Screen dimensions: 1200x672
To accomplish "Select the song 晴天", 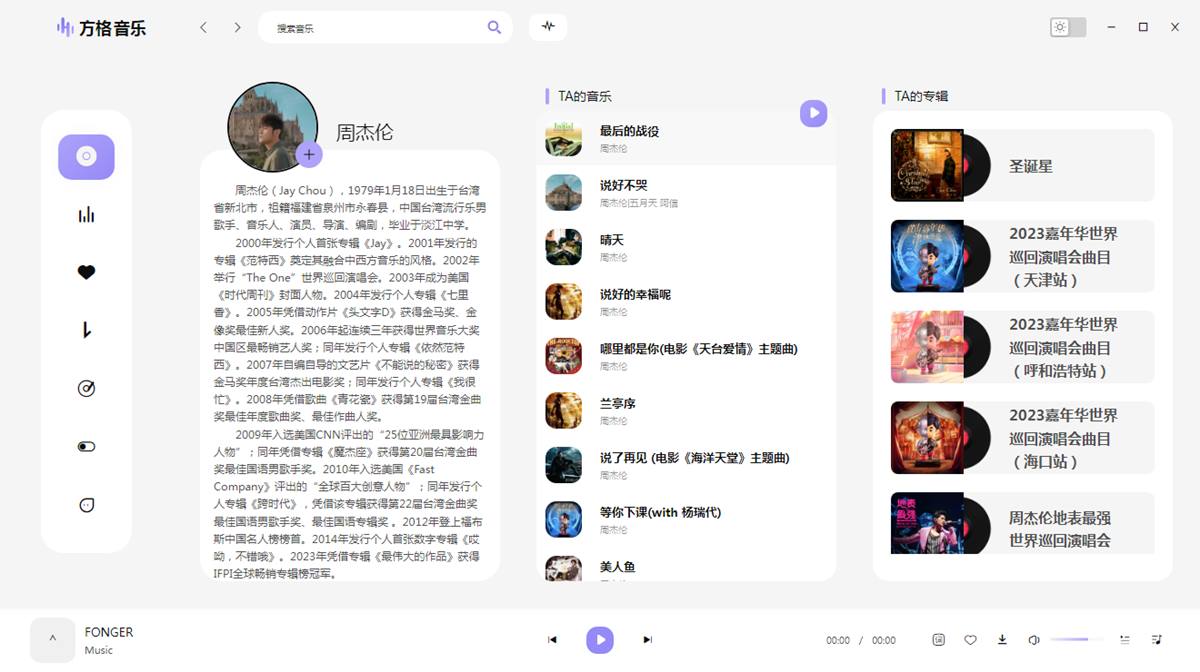I will coord(612,240).
